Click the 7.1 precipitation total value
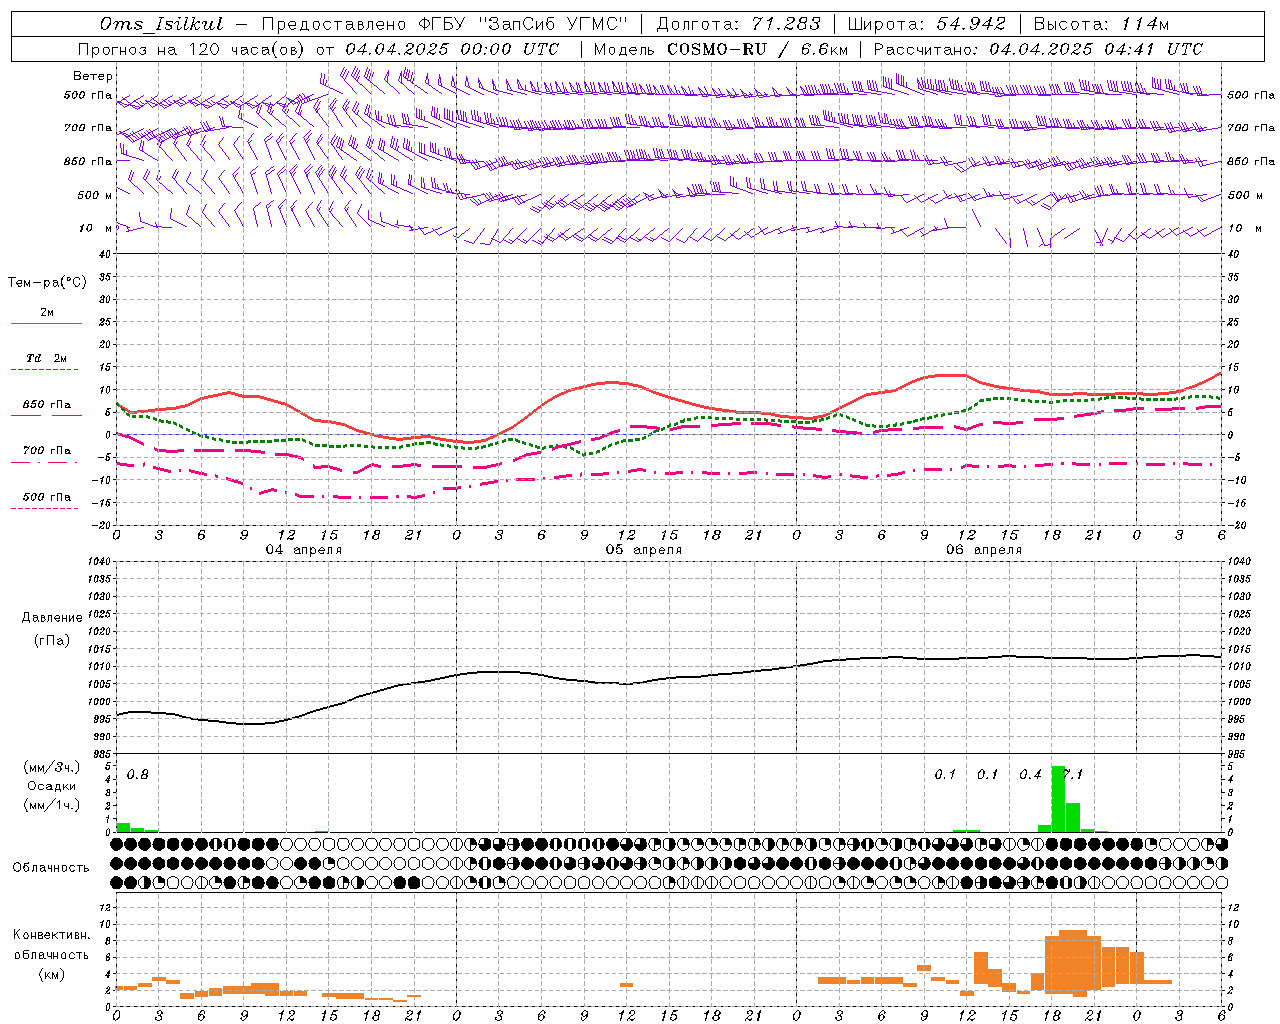The width and height of the screenshot is (1280, 1024). 1073,775
